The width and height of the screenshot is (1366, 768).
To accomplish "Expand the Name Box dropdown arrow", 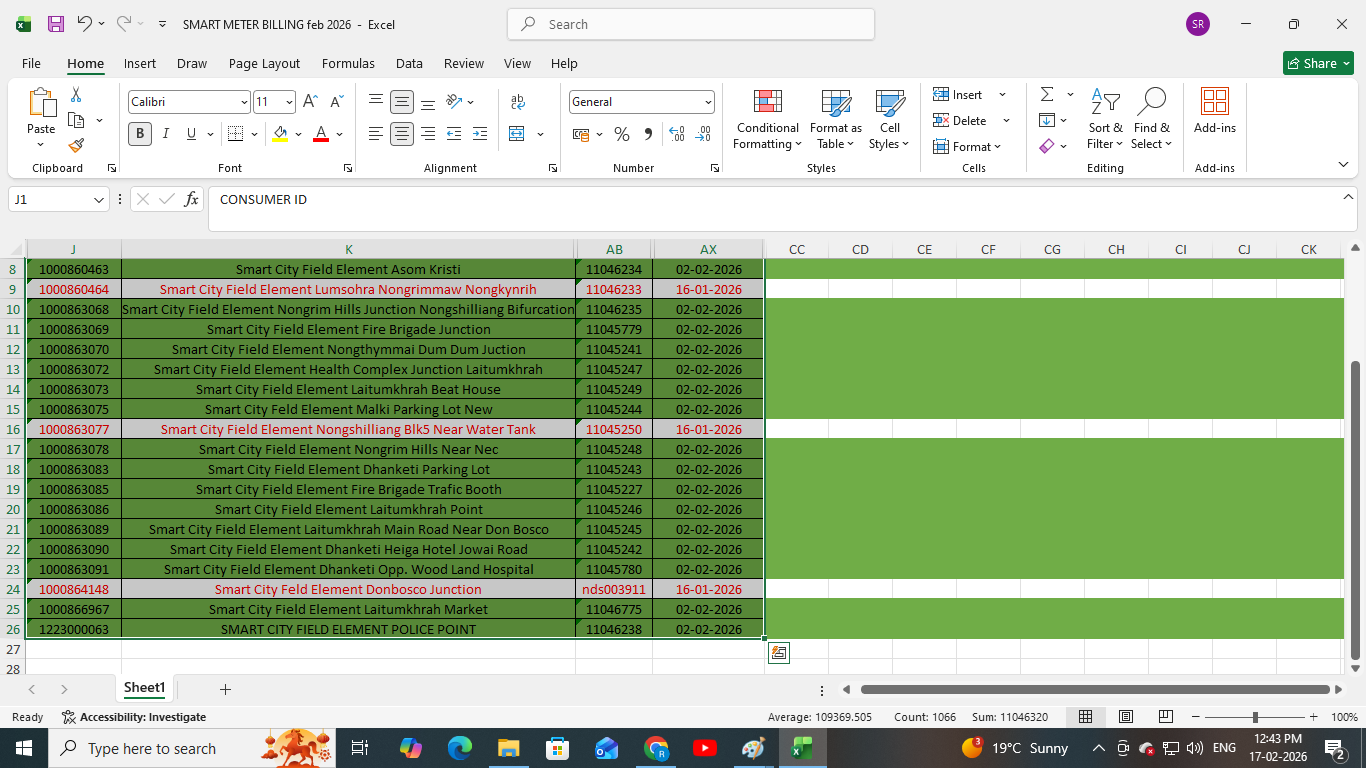I will [x=99, y=200].
